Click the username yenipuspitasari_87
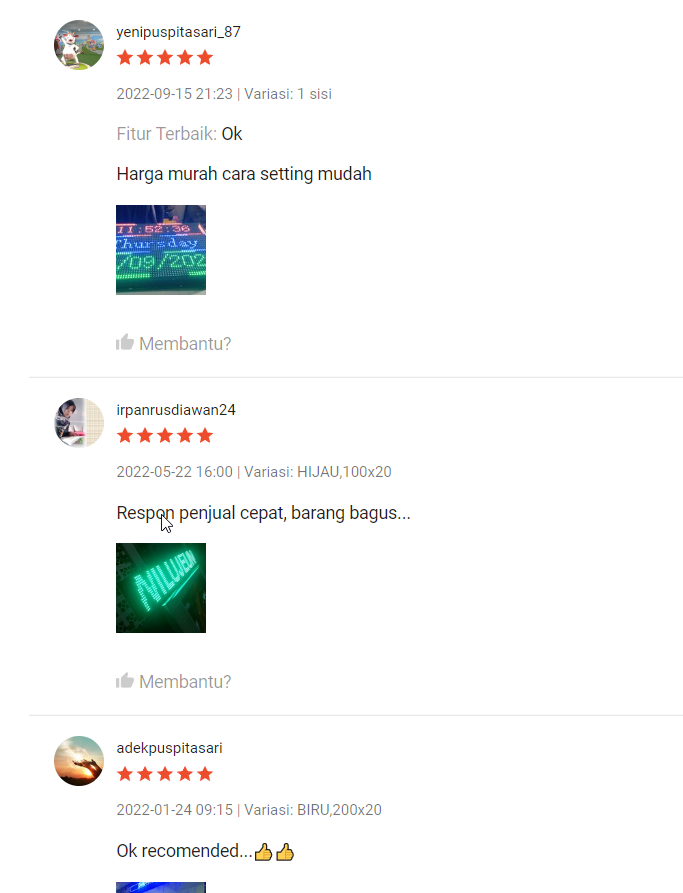This screenshot has height=893, width=683. [178, 32]
